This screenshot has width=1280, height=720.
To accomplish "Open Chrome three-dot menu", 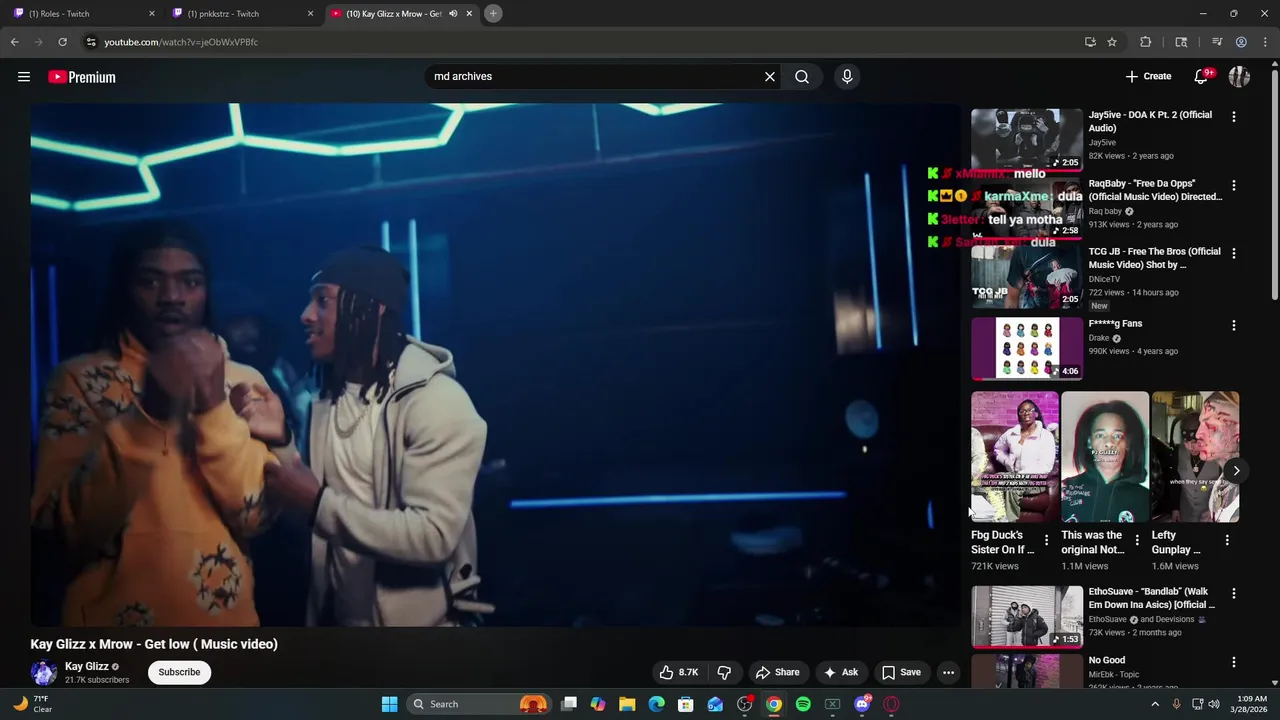I will 1266,42.
